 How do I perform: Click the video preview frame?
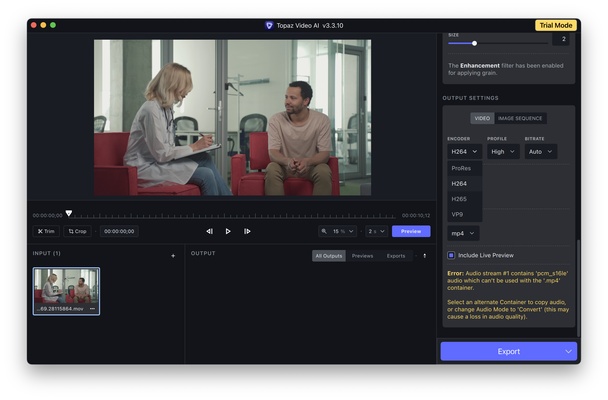232,117
